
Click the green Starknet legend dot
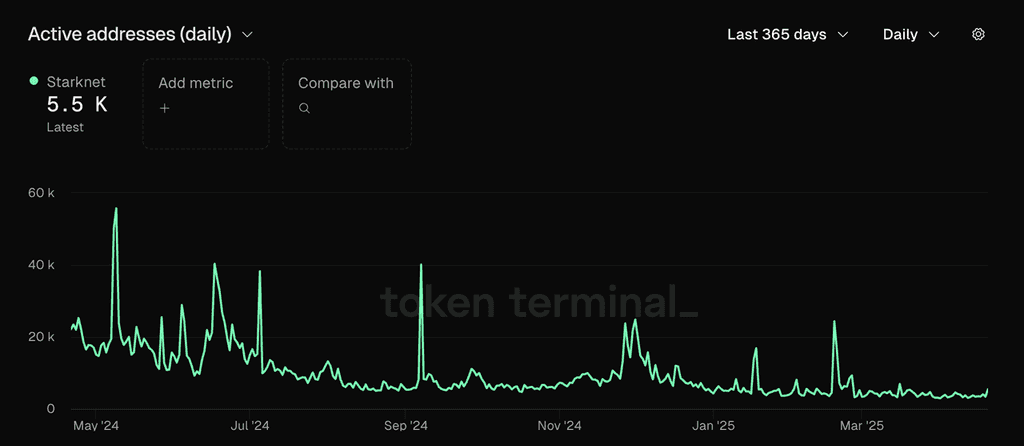[34, 81]
